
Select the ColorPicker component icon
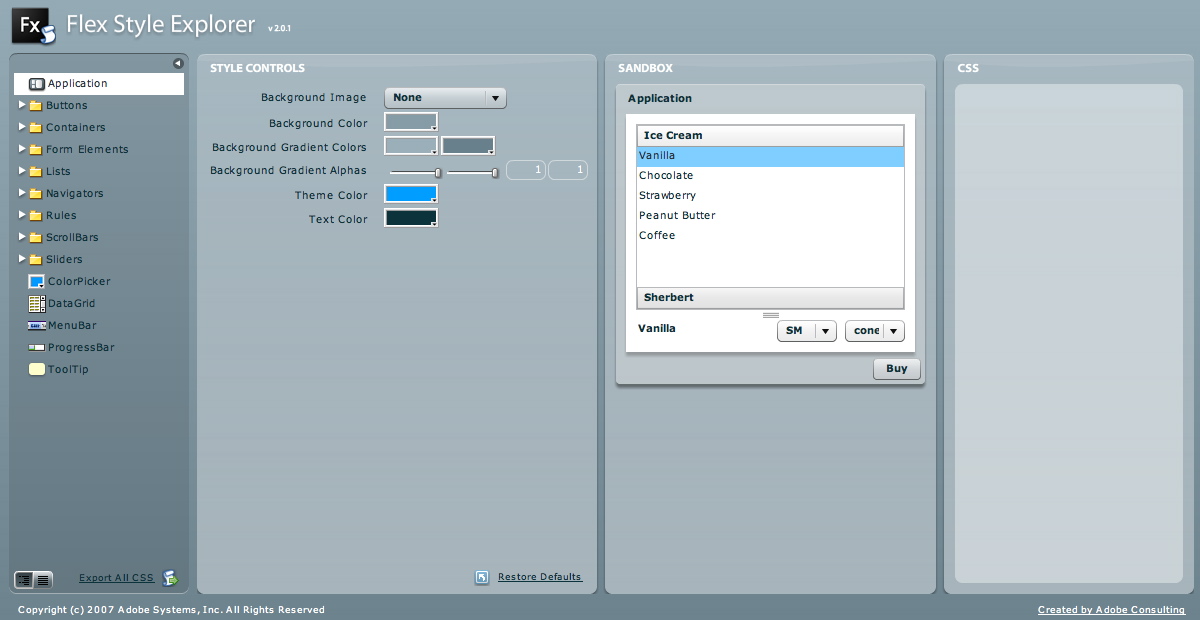37,282
